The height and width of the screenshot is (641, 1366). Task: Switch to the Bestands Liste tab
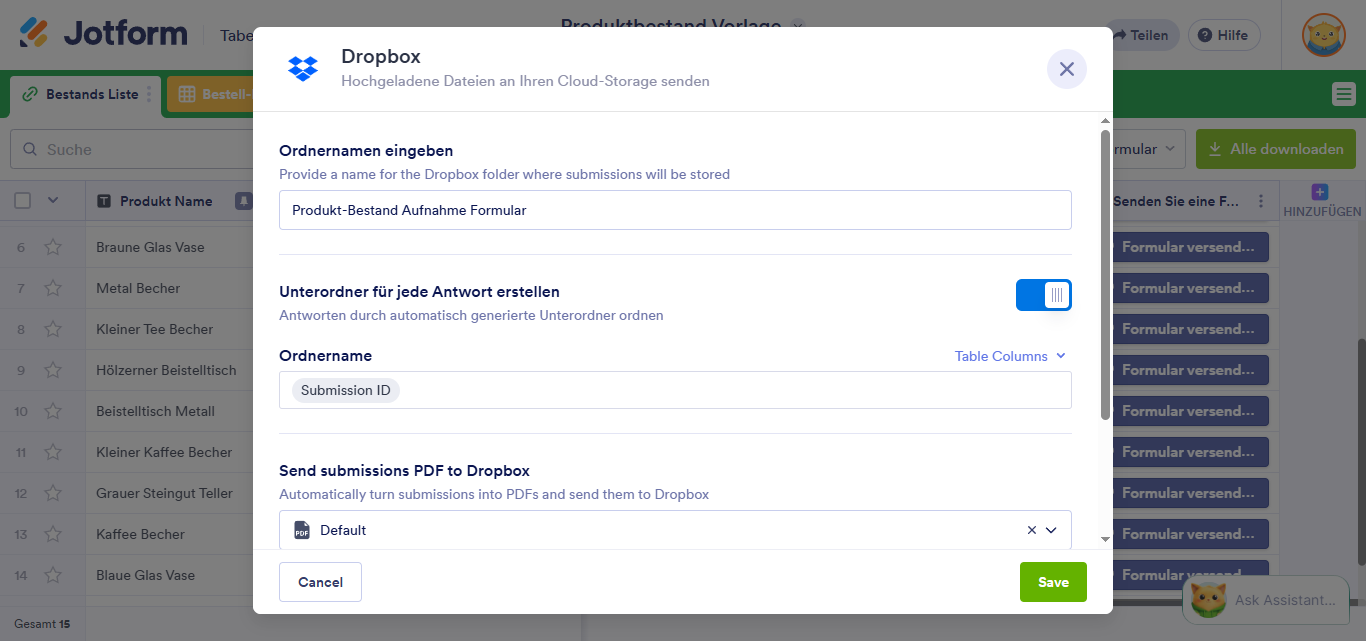tap(85, 94)
